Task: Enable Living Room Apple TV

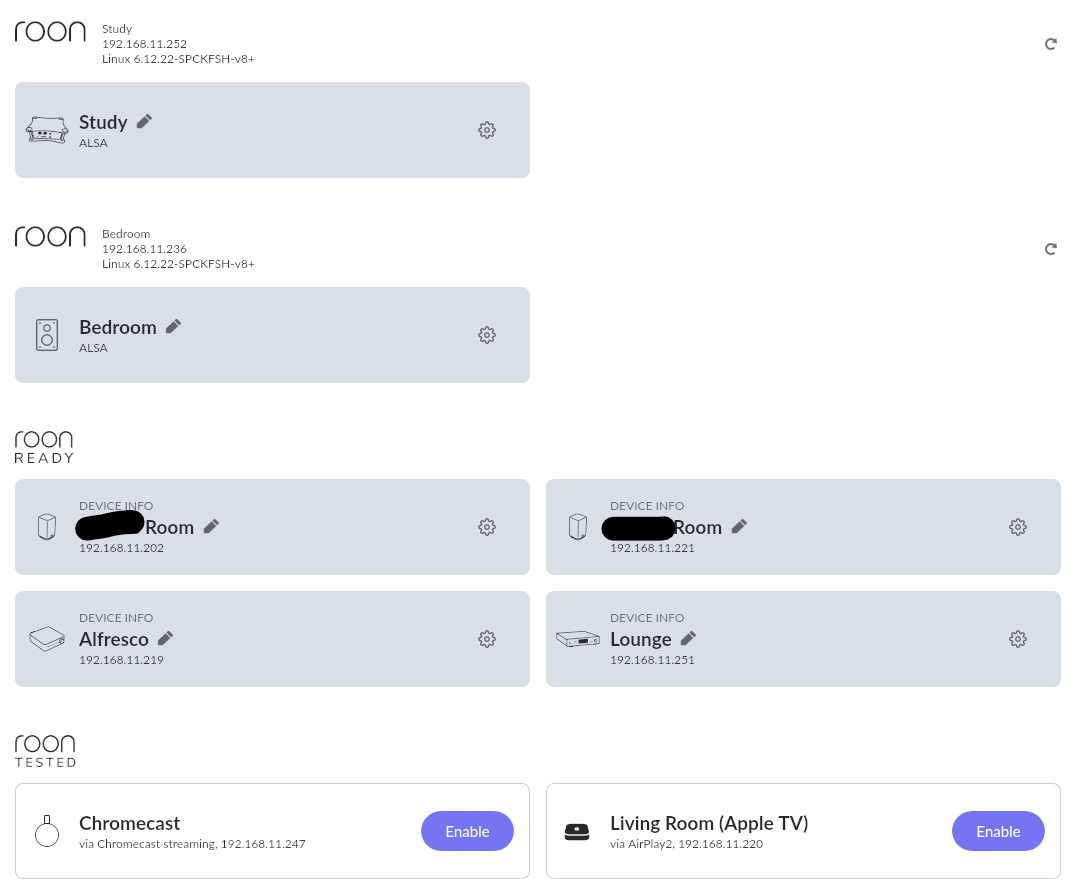Action: click(998, 831)
